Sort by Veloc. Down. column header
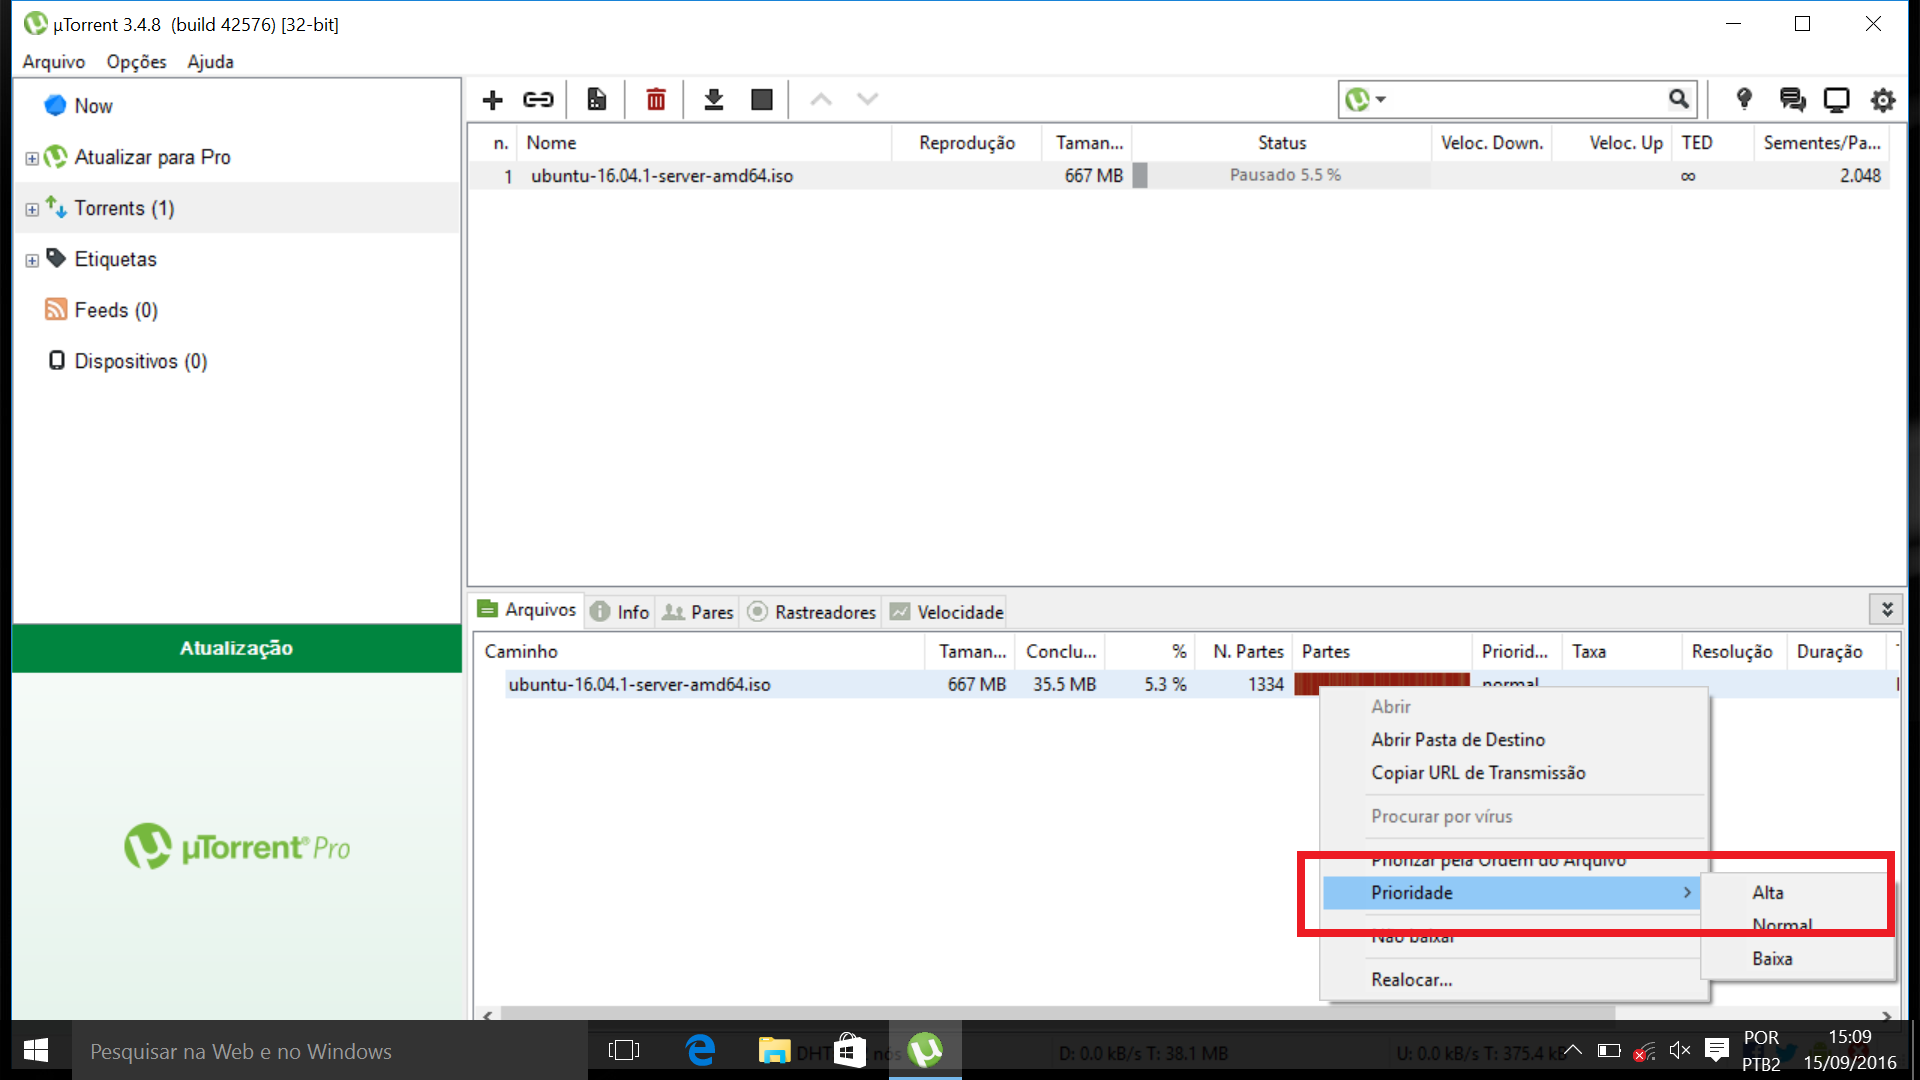This screenshot has height=1080, width=1920. (1492, 143)
